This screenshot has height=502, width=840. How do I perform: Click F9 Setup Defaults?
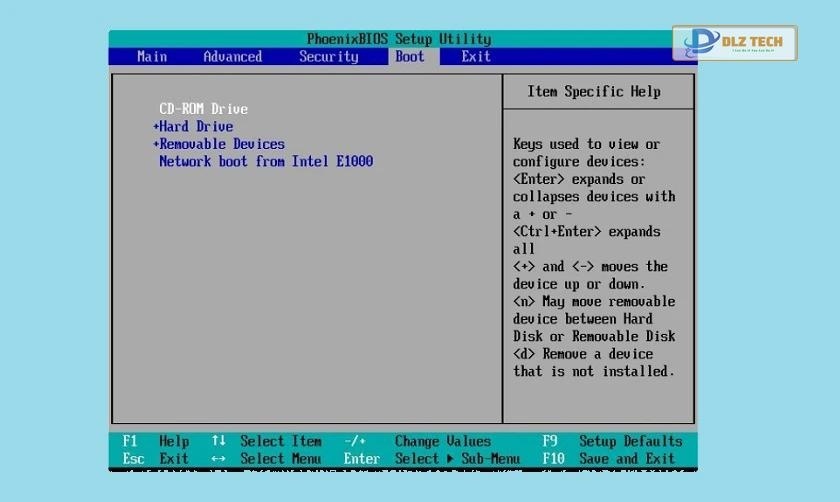pos(612,441)
